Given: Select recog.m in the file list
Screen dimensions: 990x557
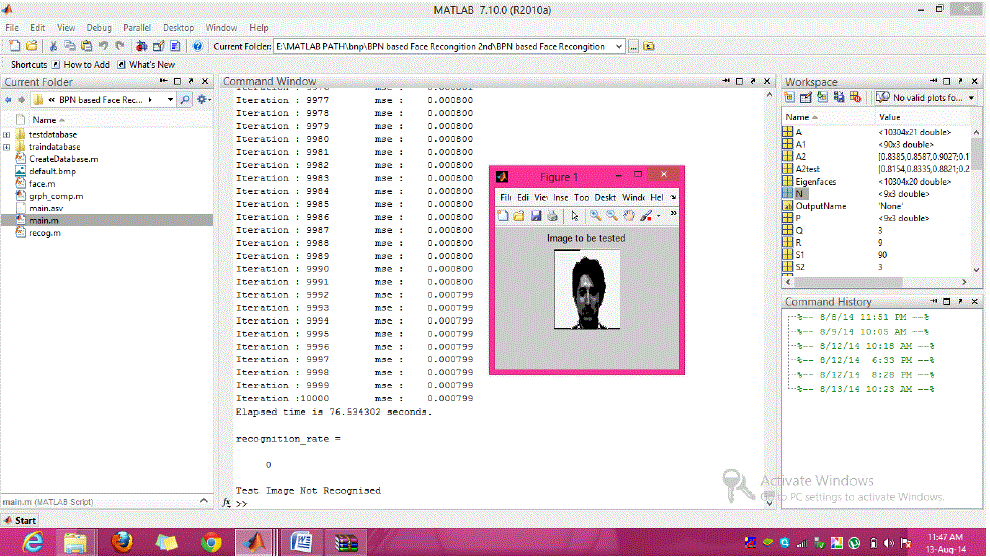Looking at the screenshot, I should pyautogui.click(x=44, y=233).
